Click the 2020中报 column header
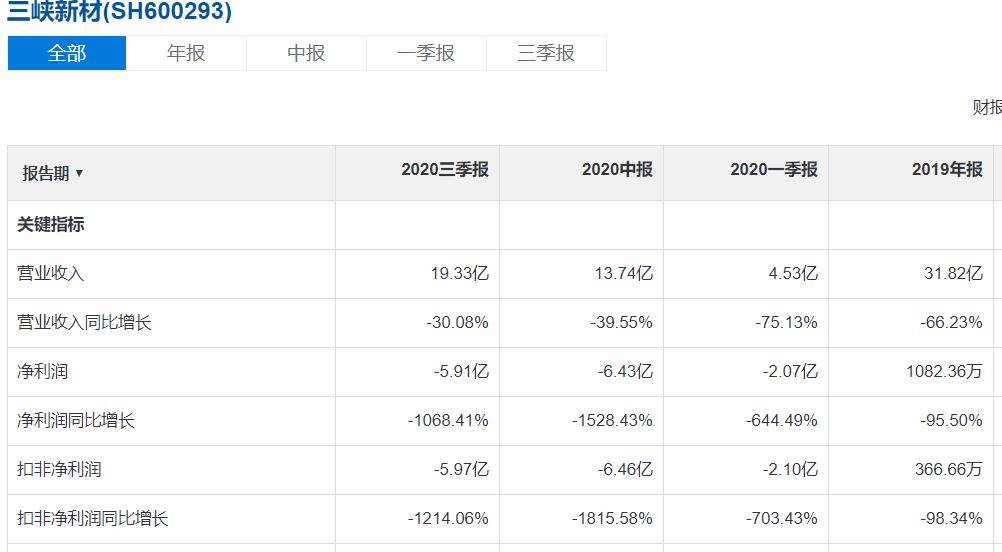 [x=617, y=169]
